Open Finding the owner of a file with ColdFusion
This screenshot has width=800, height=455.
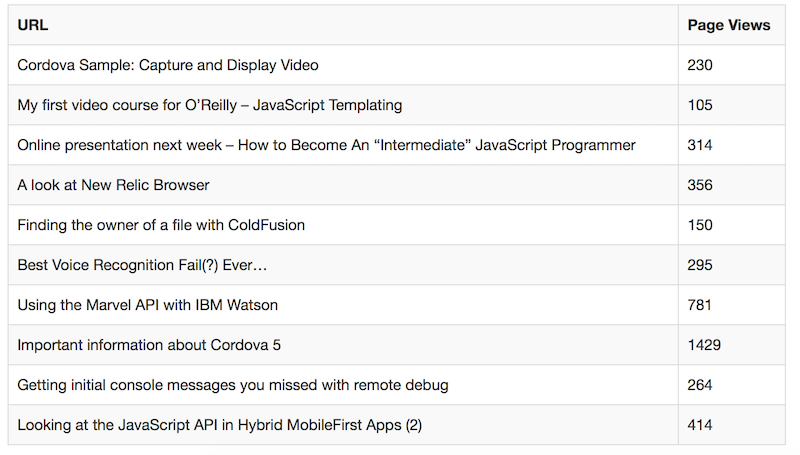[x=161, y=225]
